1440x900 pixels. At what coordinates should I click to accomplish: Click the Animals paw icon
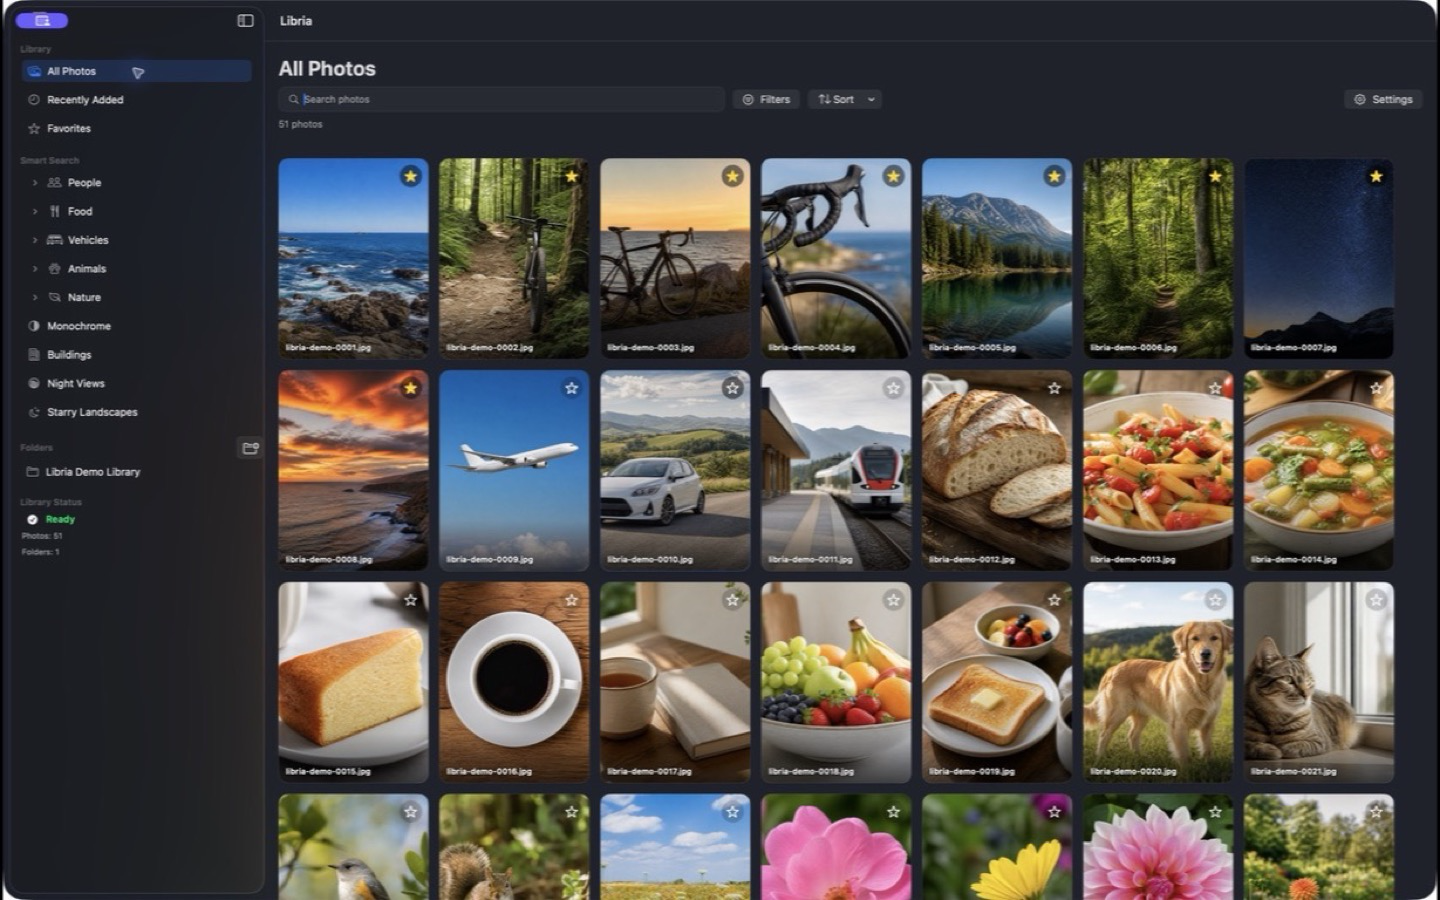coord(55,269)
